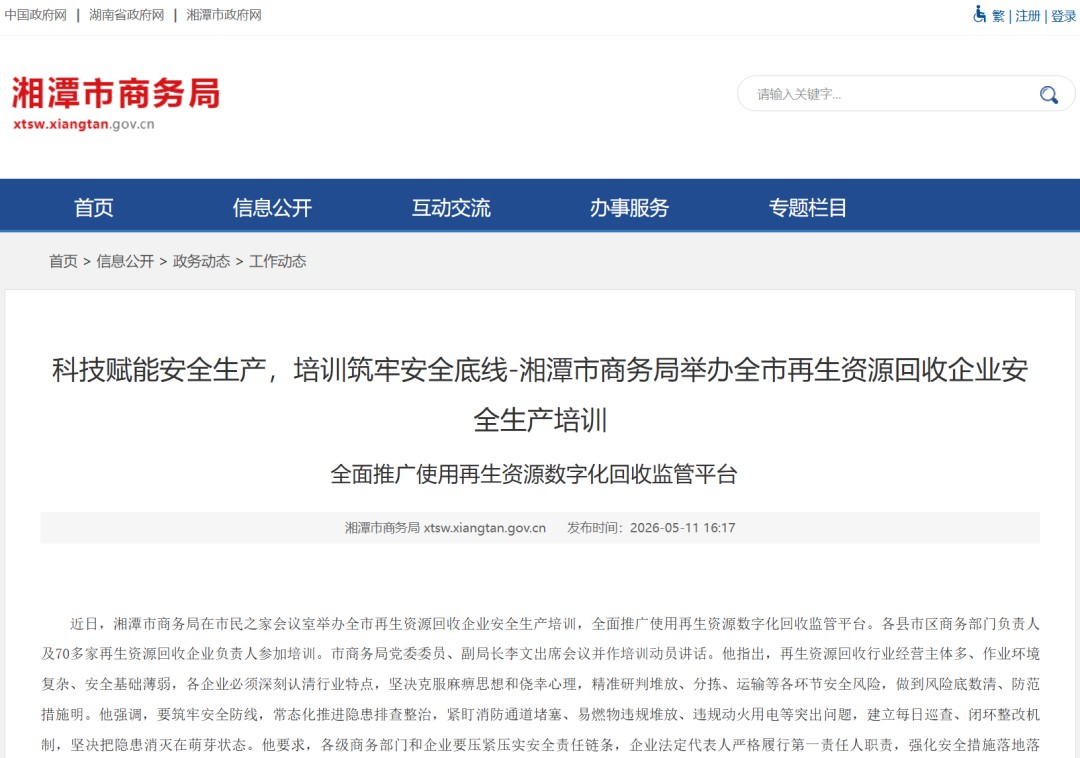
Task: Click the article paragraph starting 近日，湘潭市商务局
Action: pos(540,684)
